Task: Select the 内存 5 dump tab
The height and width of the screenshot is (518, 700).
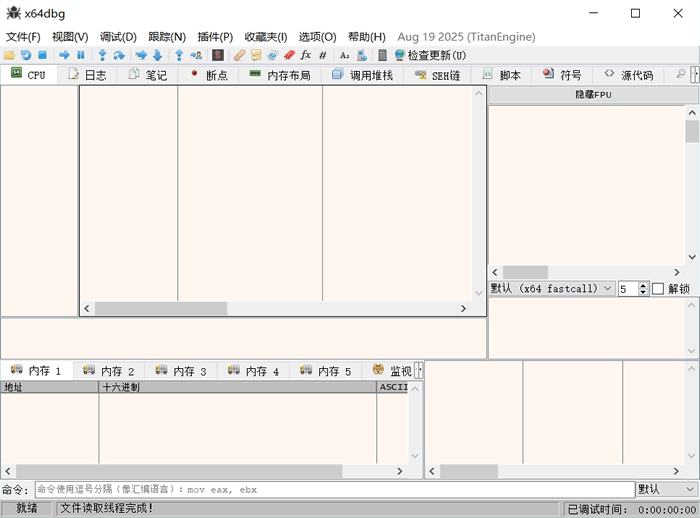Action: (x=326, y=371)
